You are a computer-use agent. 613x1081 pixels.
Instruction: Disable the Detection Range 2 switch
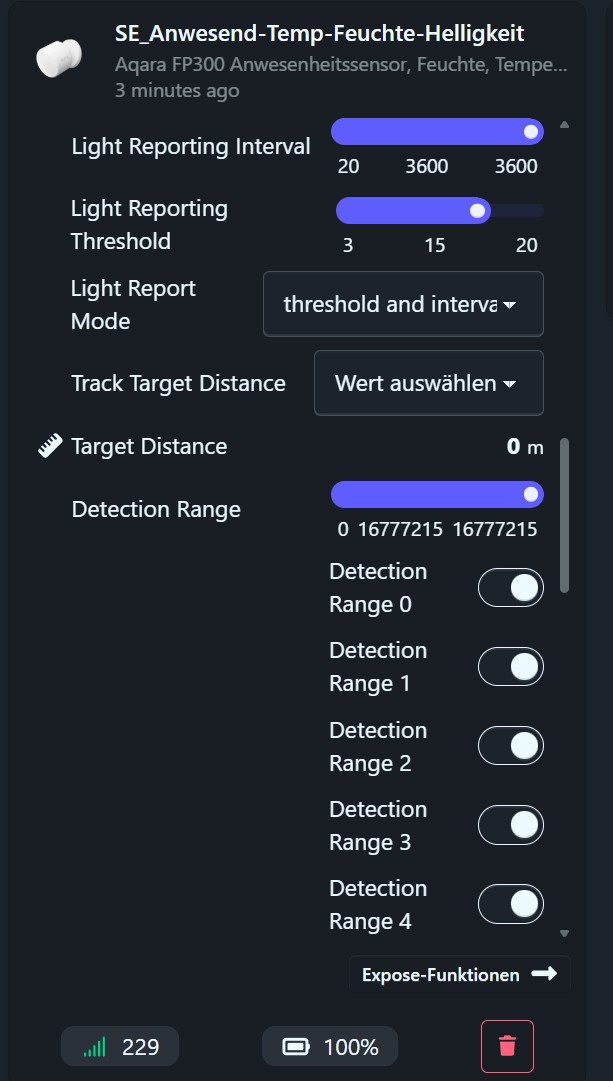tap(510, 746)
